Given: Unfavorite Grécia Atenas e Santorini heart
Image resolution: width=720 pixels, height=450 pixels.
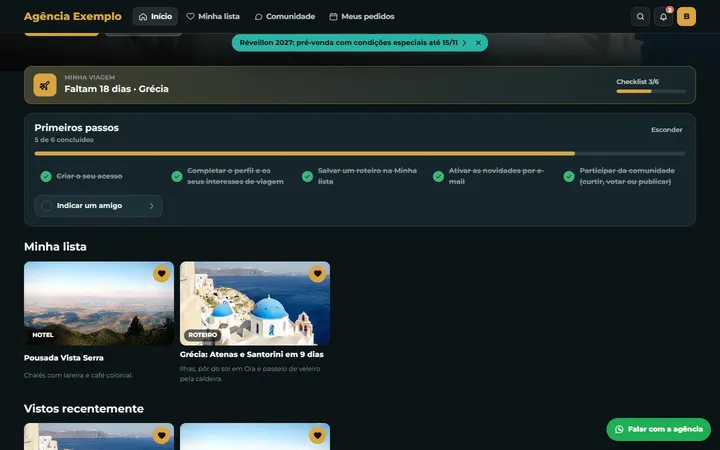Looking at the screenshot, I should pyautogui.click(x=317, y=274).
